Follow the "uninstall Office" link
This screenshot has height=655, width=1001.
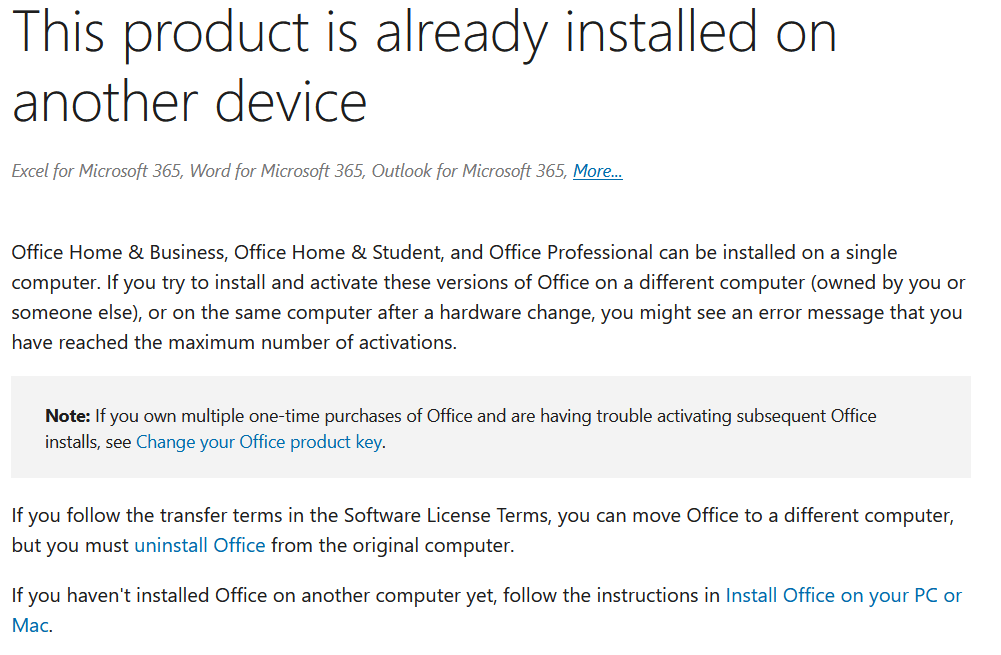pos(200,545)
